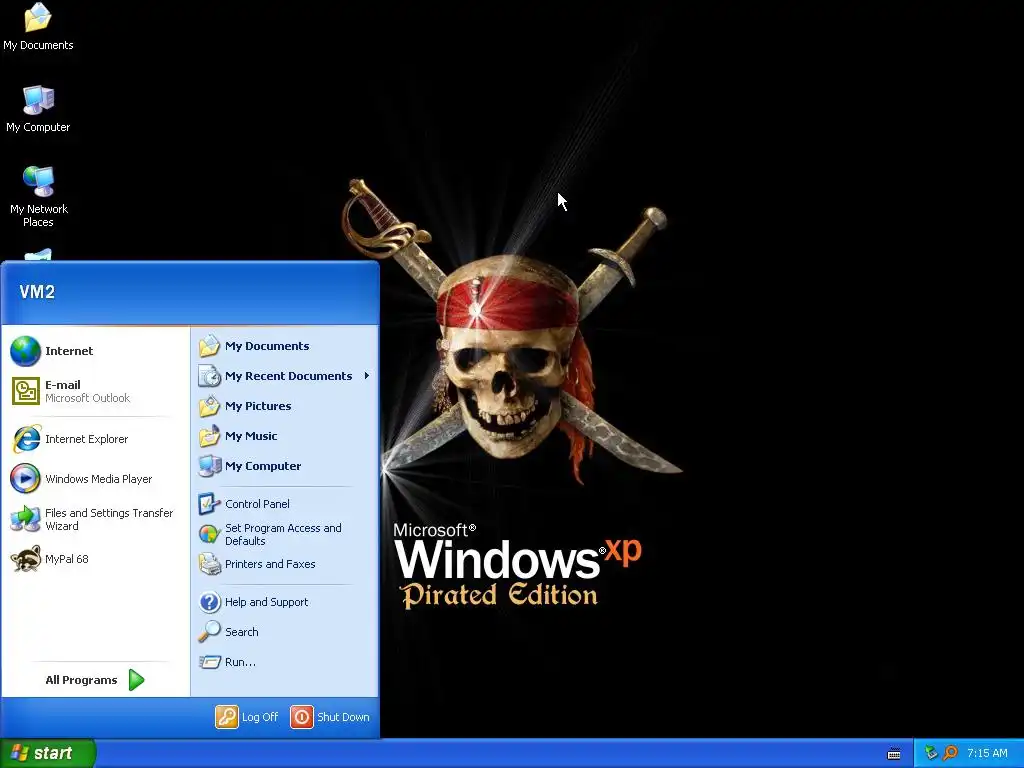Select the Printers and Faxes entry text
This screenshot has height=768, width=1024.
[x=270, y=564]
